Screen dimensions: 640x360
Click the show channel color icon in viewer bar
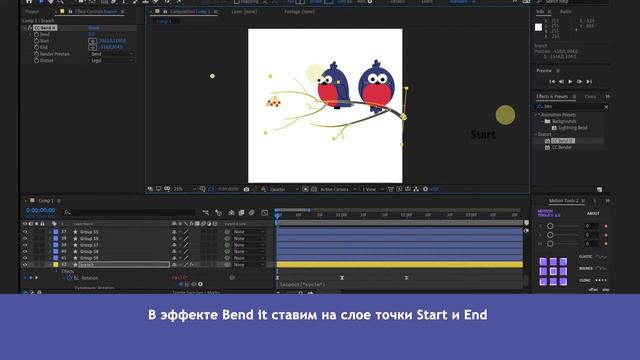coord(263,189)
